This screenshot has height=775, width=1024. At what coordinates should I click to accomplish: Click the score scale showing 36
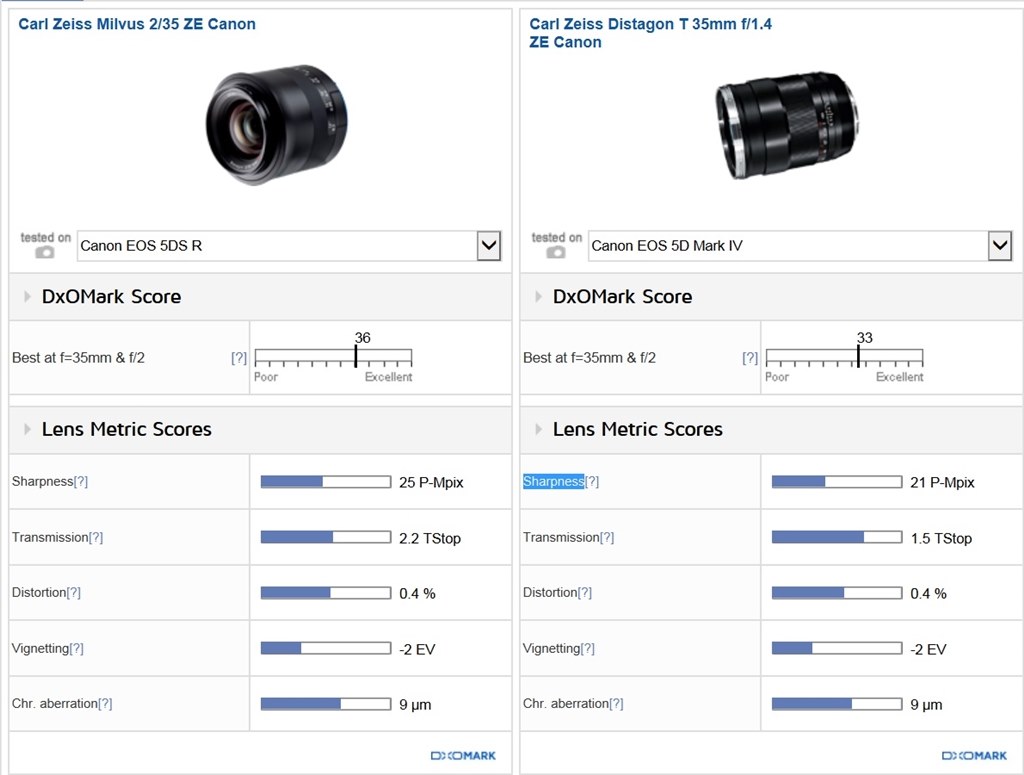tap(333, 356)
